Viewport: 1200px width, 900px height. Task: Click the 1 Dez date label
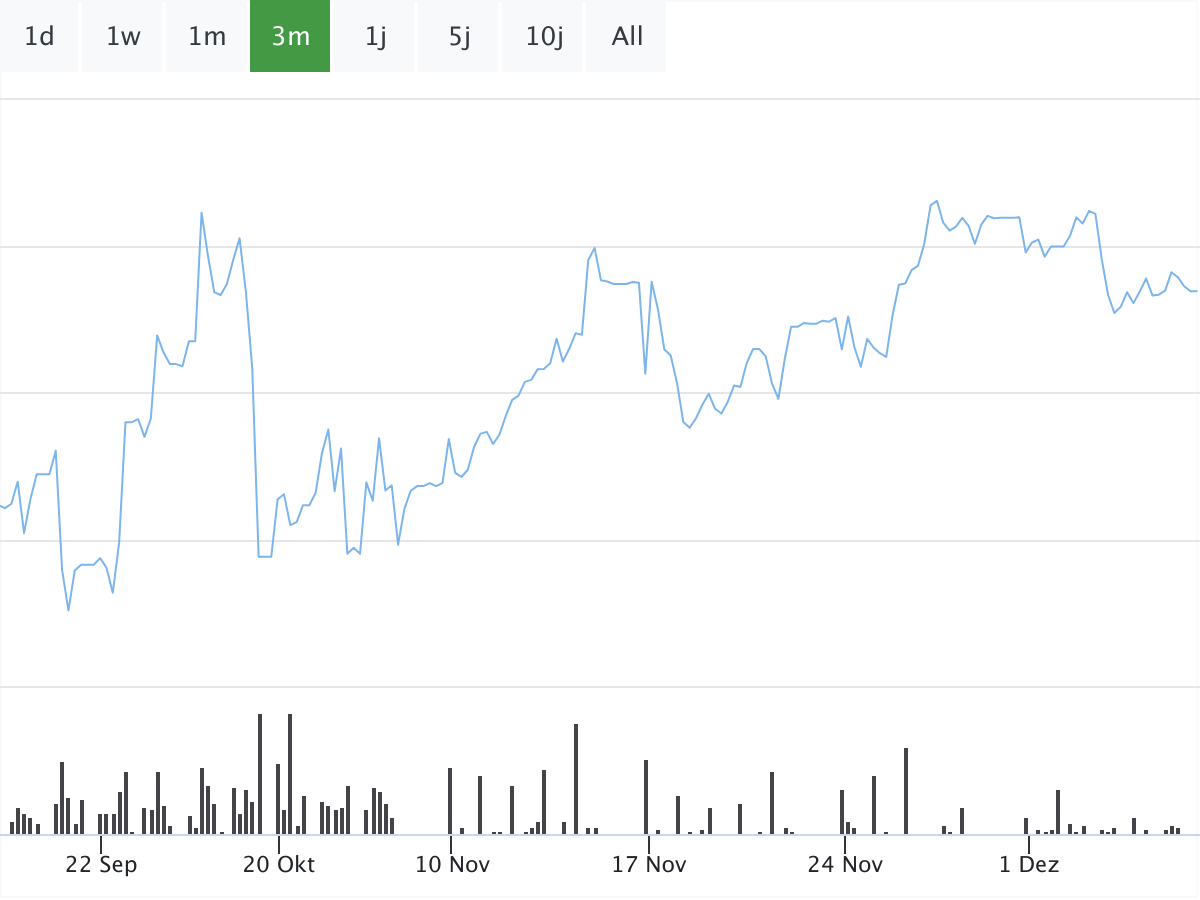pyautogui.click(x=1028, y=864)
